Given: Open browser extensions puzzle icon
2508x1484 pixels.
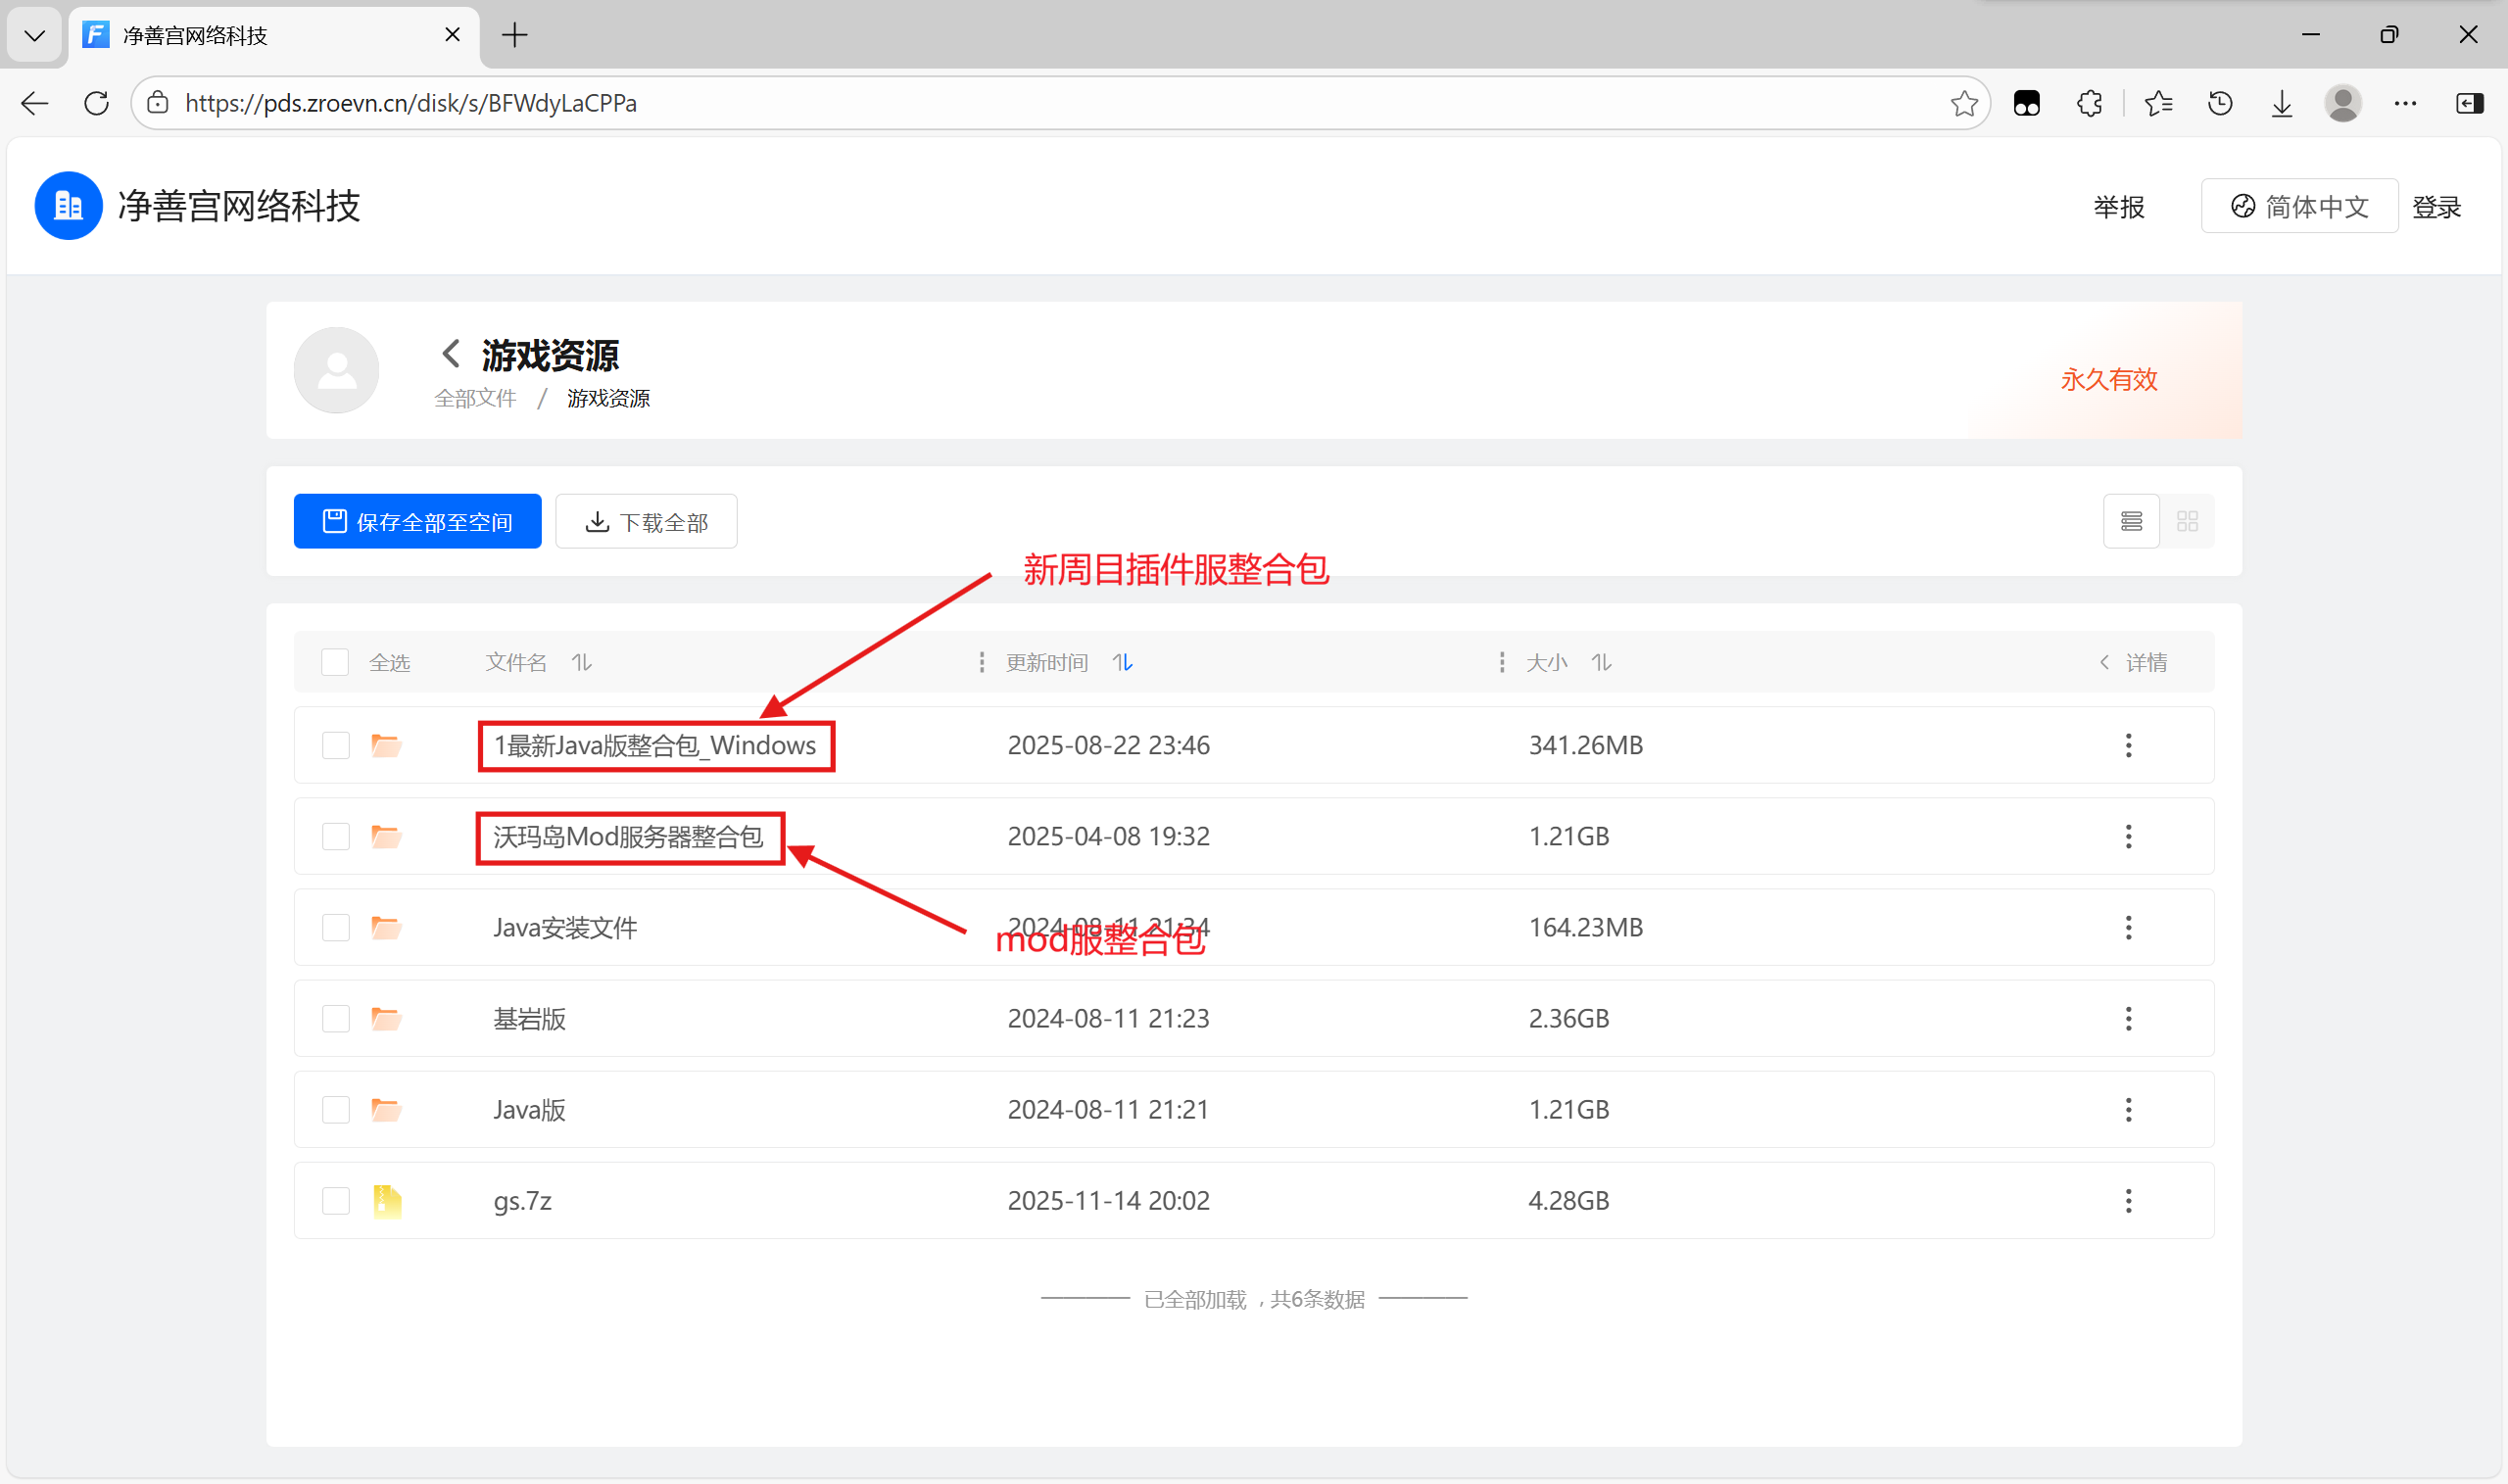Looking at the screenshot, I should pyautogui.click(x=2089, y=103).
